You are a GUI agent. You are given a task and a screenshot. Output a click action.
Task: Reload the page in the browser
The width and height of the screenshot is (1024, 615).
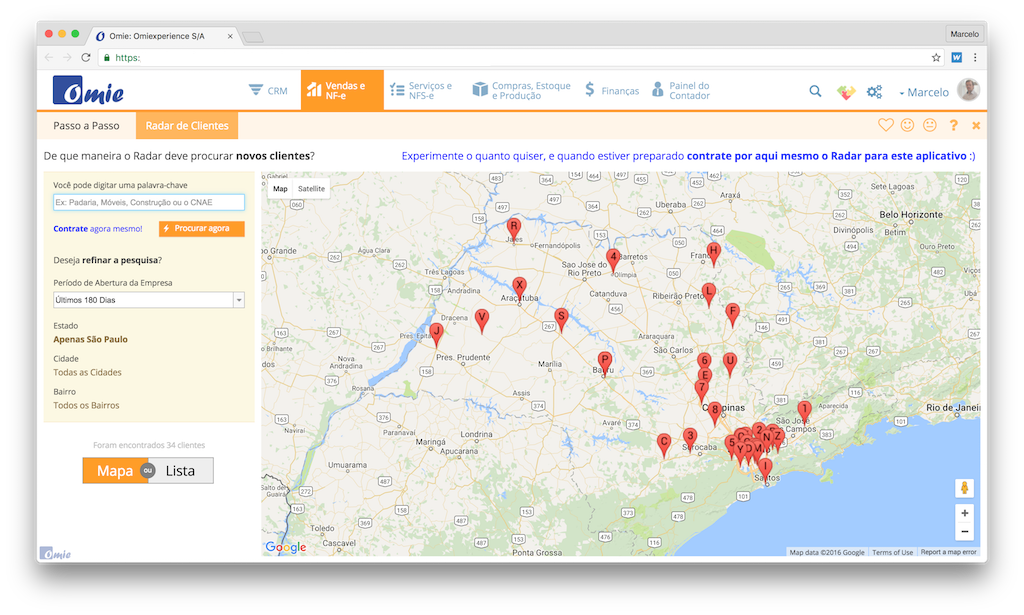point(86,57)
